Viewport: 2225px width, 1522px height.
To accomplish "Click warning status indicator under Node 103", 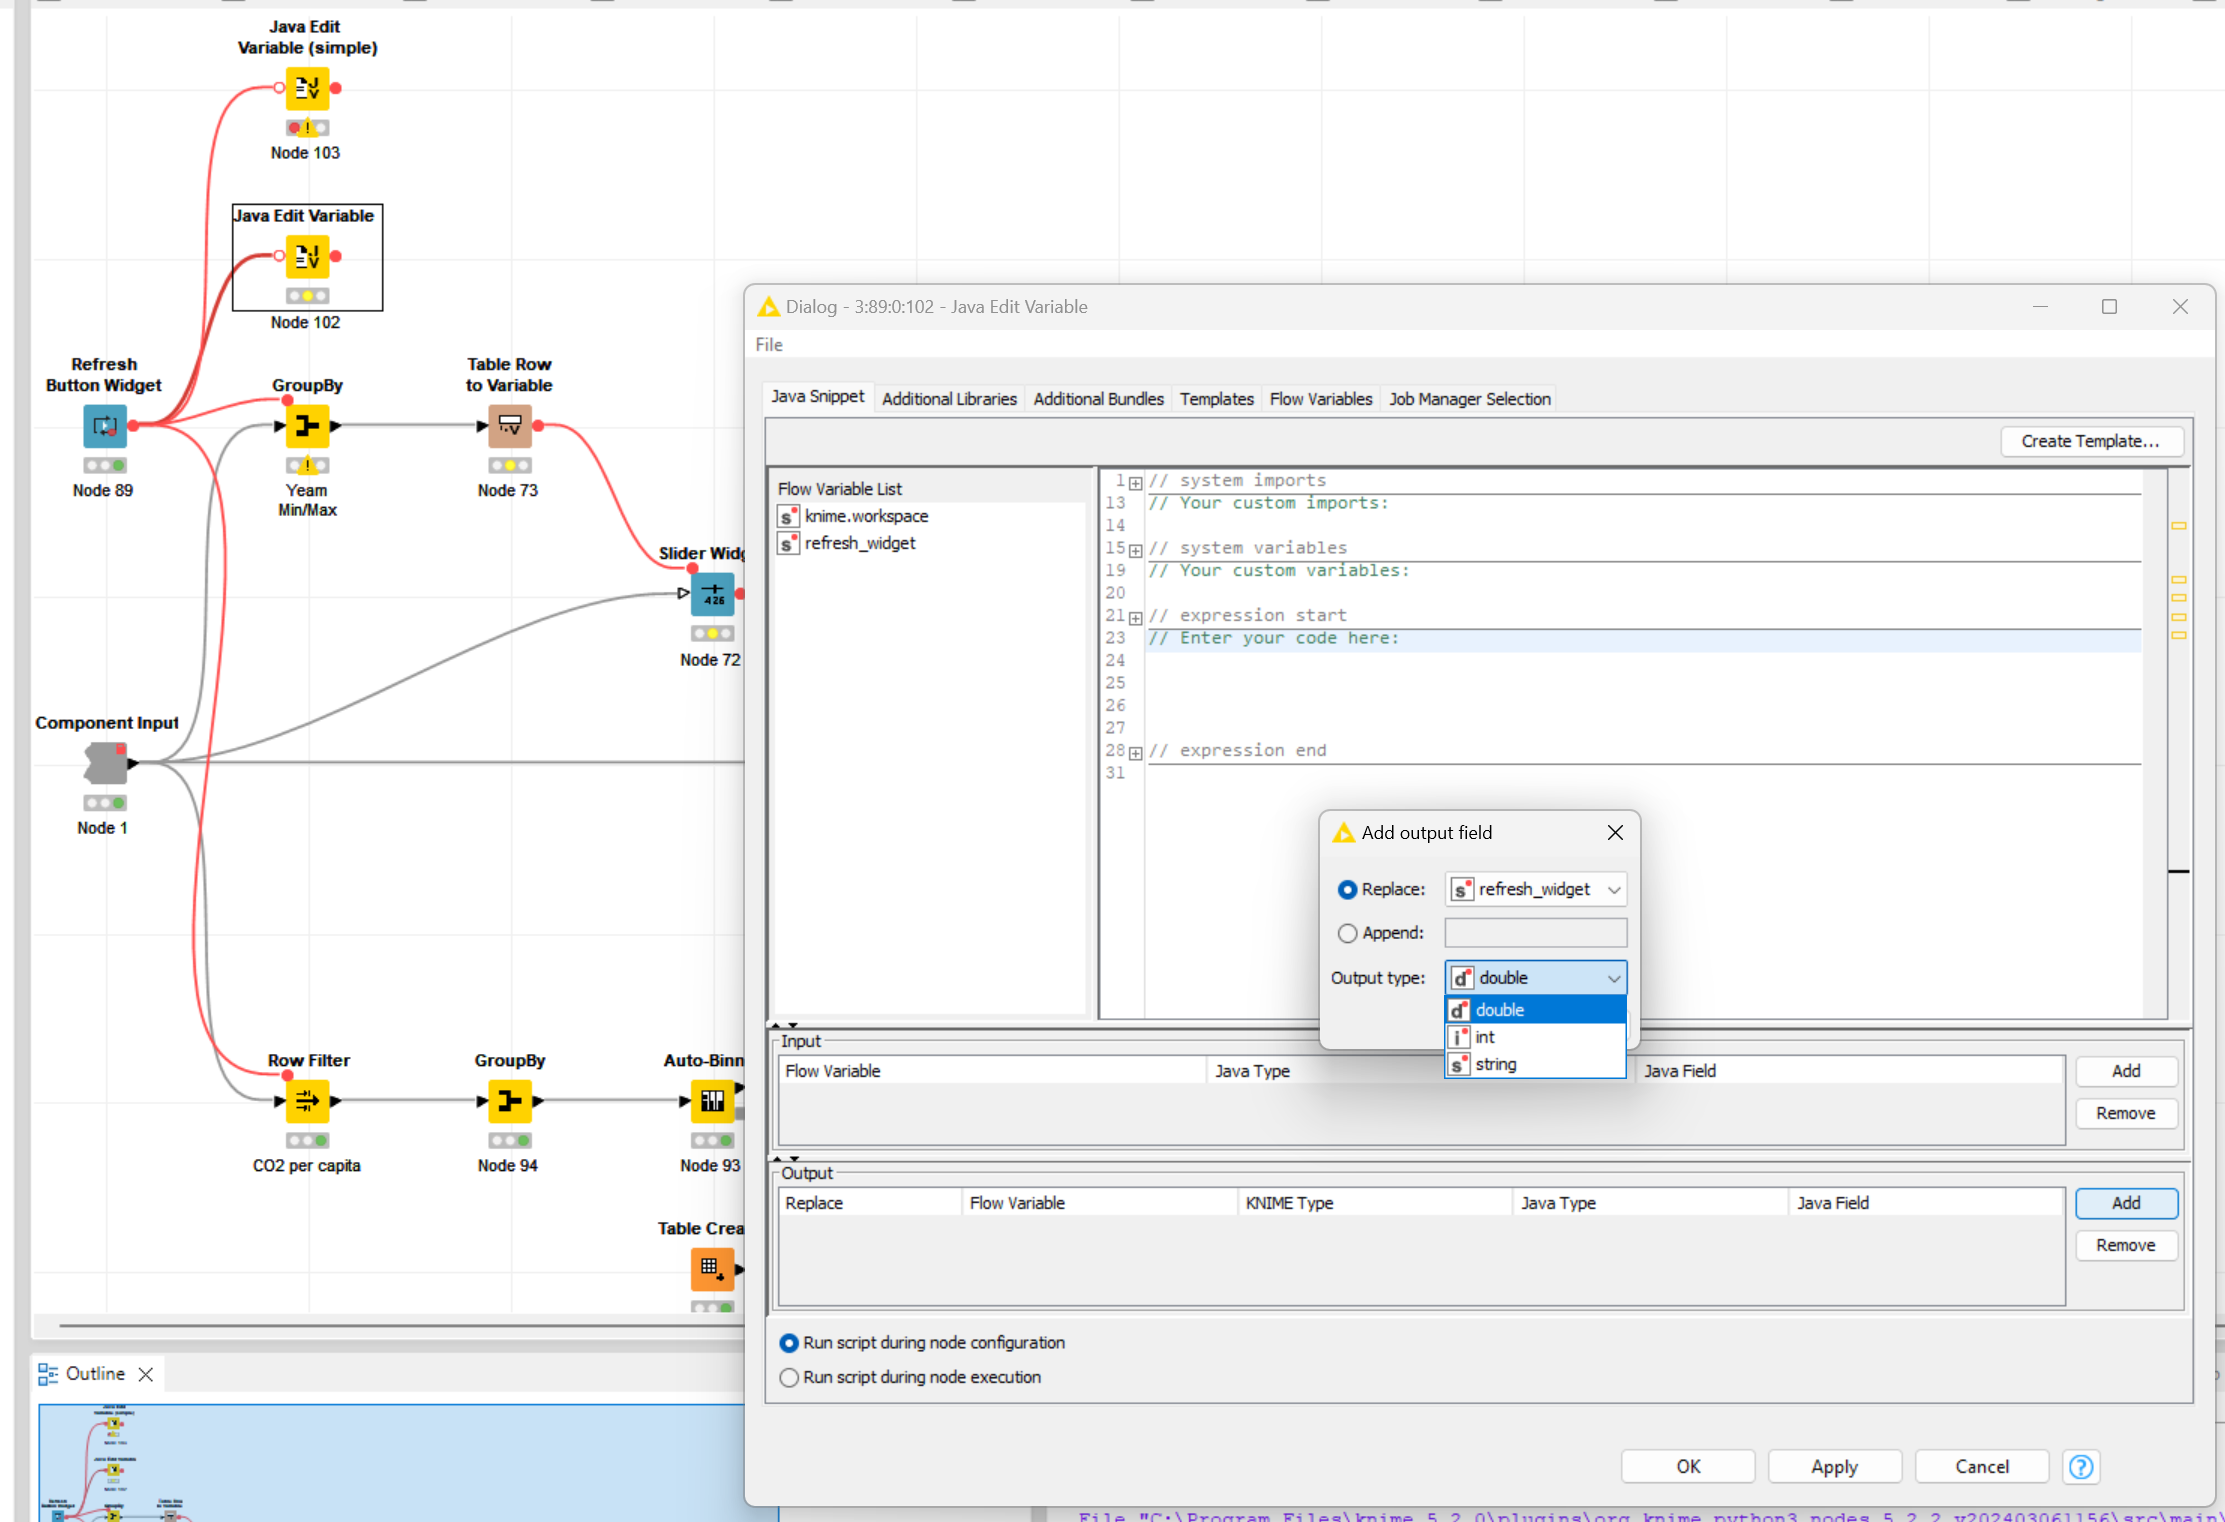I will click(x=307, y=128).
